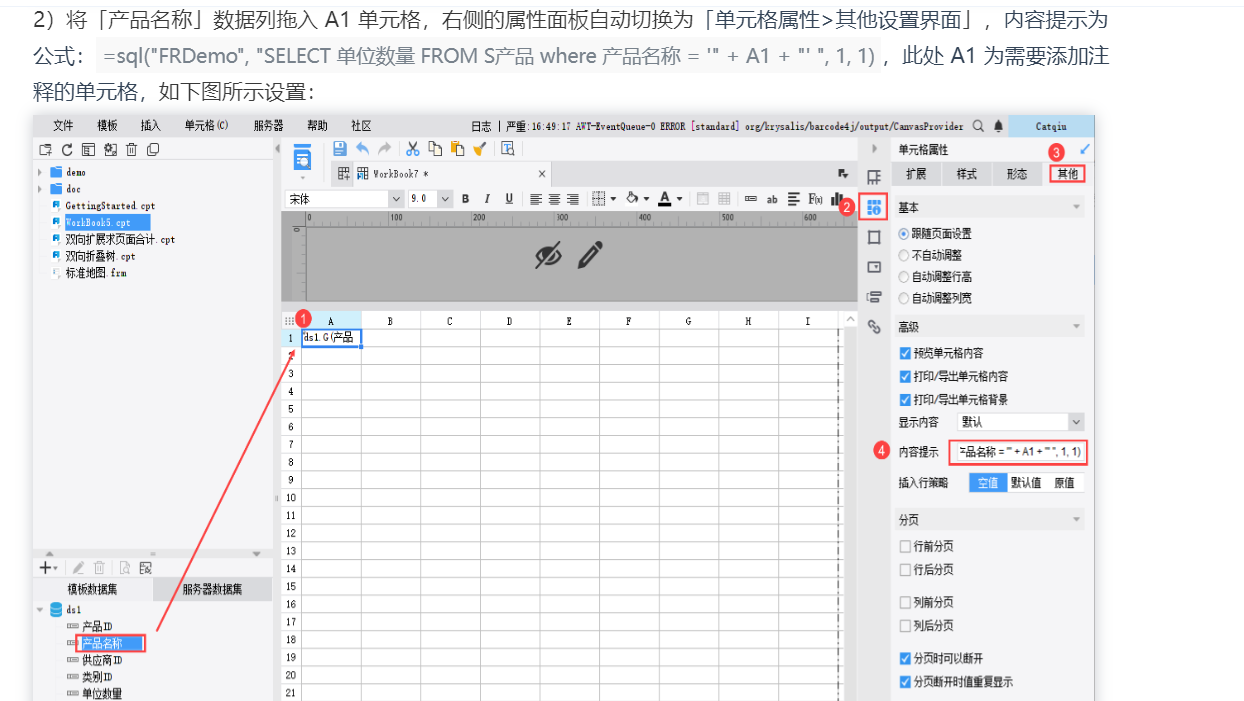Viewport: 1244px width, 701px height.
Task: Click the Redo arrow icon
Action: click(384, 149)
